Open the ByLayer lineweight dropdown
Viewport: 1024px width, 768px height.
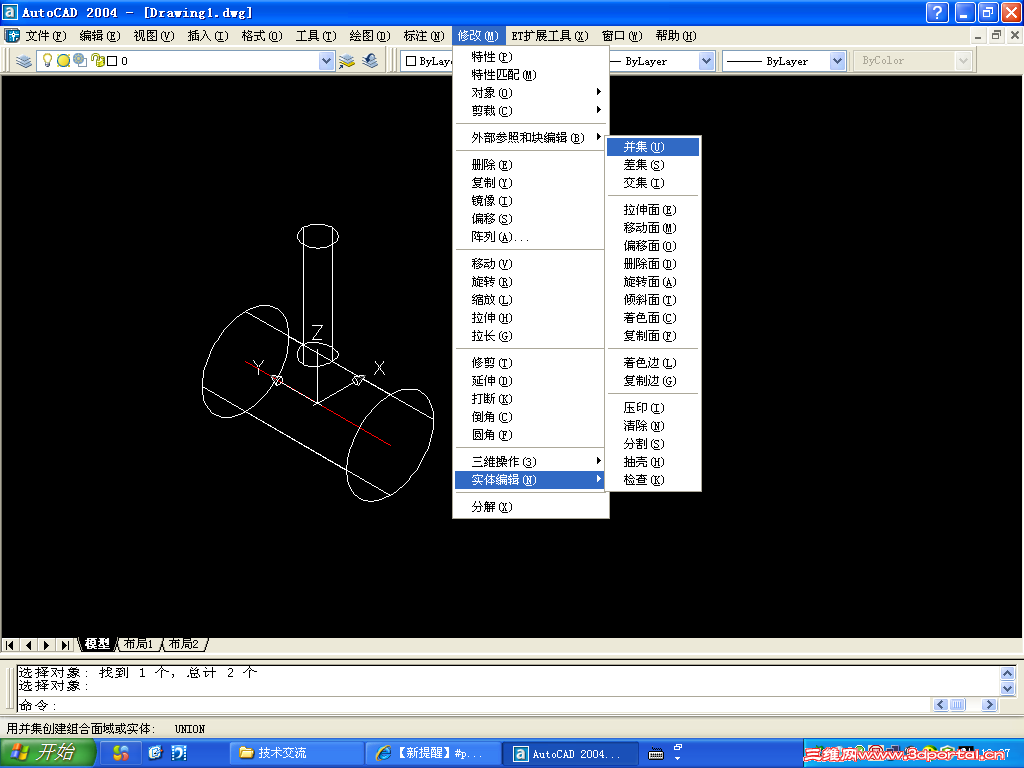784,61
